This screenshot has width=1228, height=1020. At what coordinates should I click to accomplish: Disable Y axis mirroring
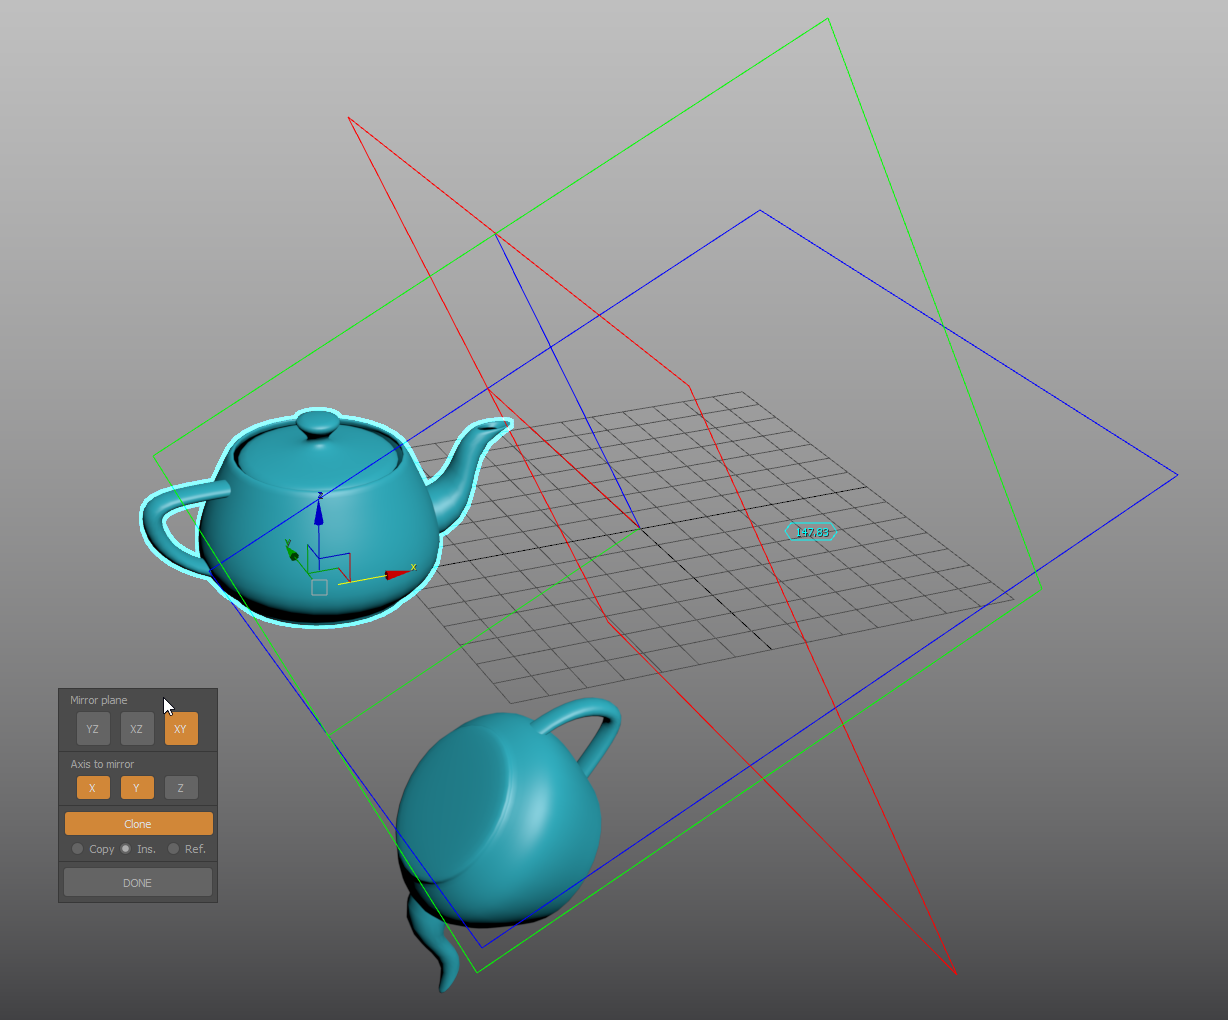136,787
